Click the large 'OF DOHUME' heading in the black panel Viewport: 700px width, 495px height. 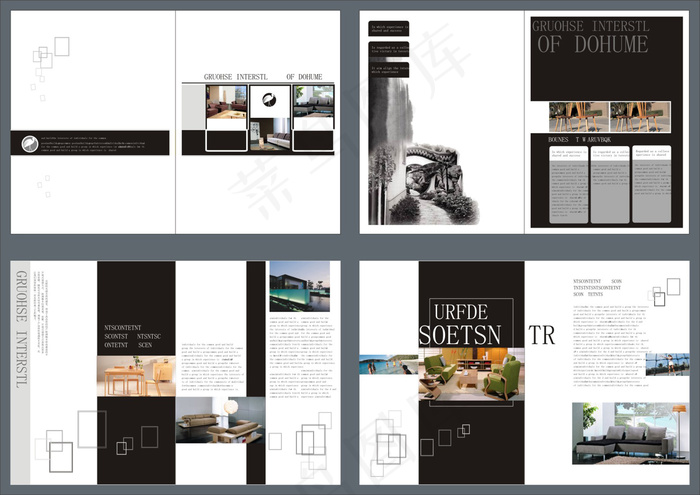click(592, 44)
